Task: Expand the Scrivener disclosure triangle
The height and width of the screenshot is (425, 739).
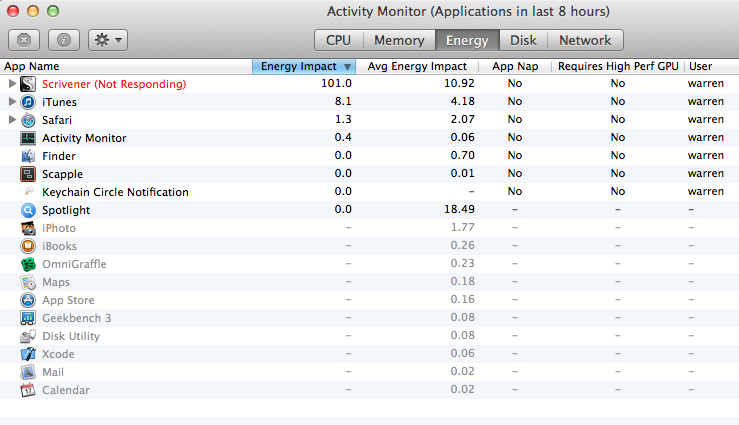Action: click(12, 84)
